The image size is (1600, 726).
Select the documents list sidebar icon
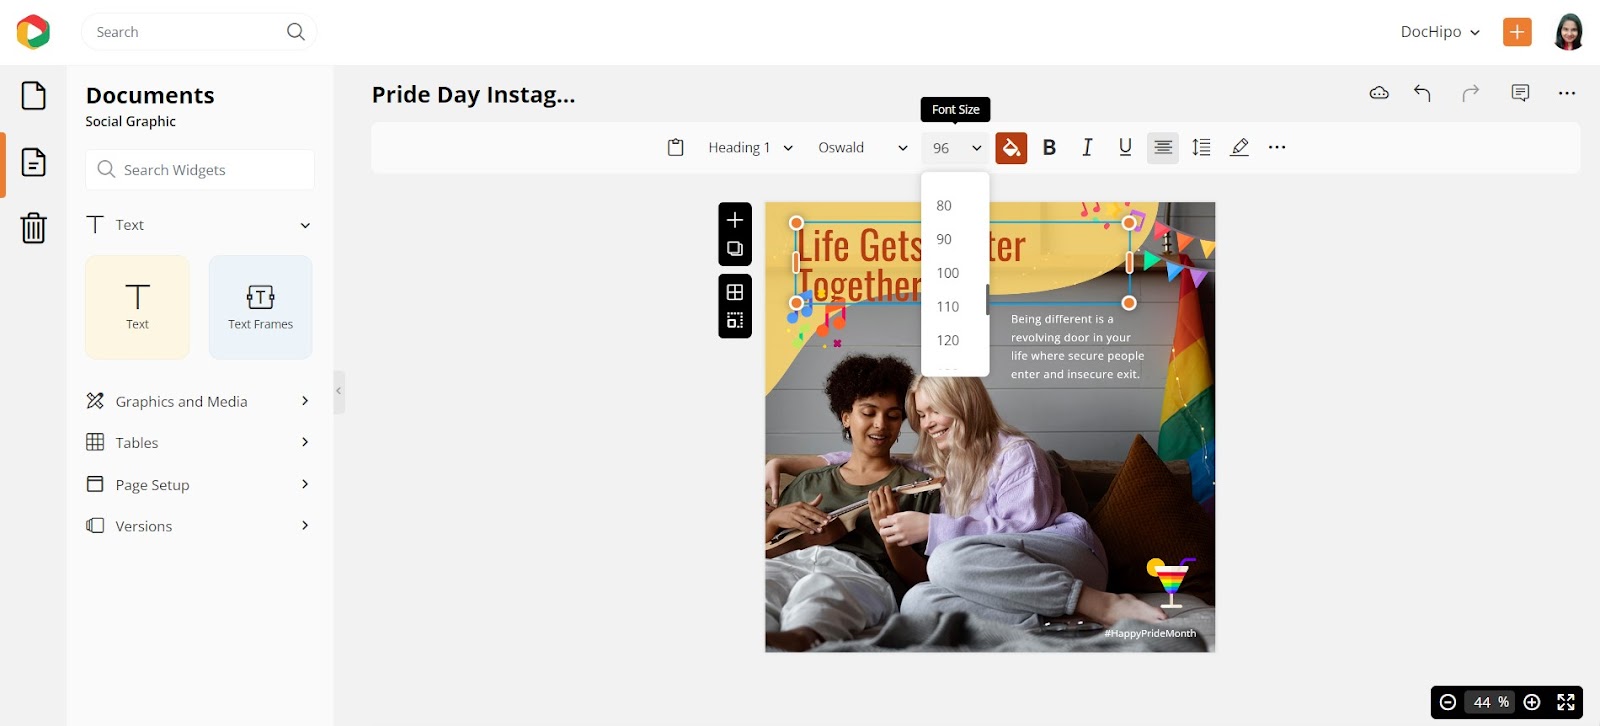(x=34, y=162)
